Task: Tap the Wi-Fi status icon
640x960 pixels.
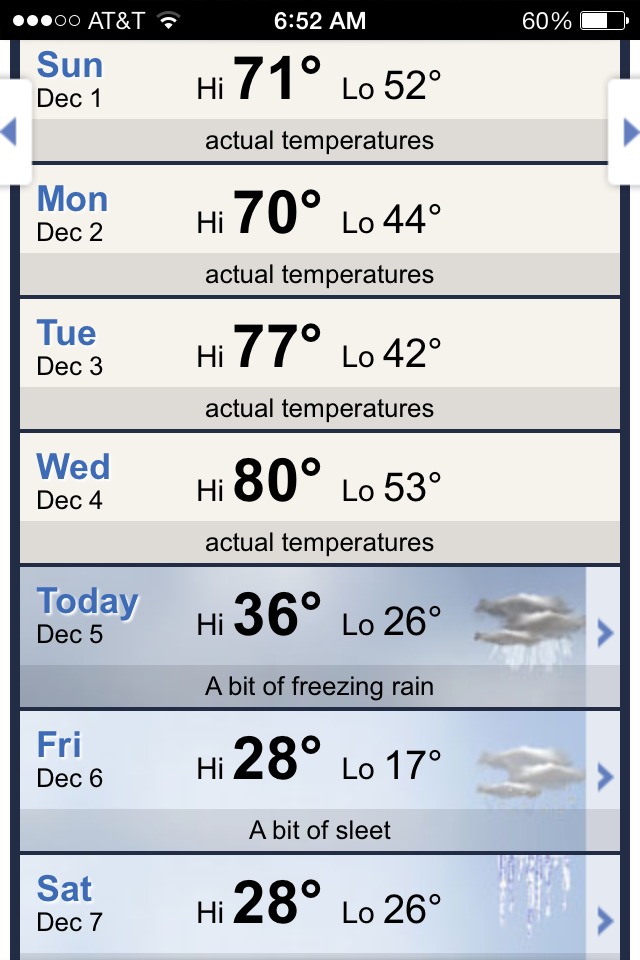Action: (x=168, y=20)
